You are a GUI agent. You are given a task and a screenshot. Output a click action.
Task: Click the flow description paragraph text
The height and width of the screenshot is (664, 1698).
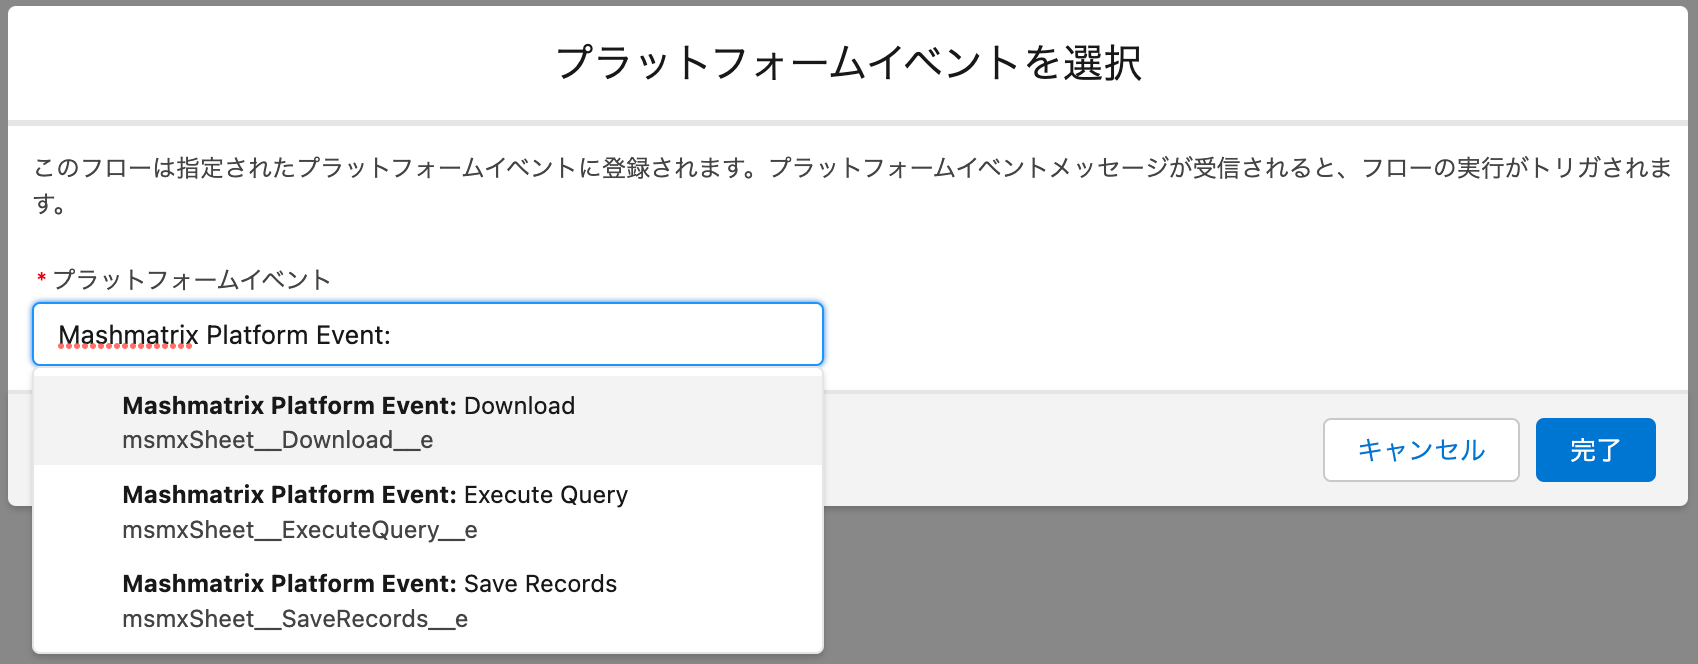tap(850, 168)
